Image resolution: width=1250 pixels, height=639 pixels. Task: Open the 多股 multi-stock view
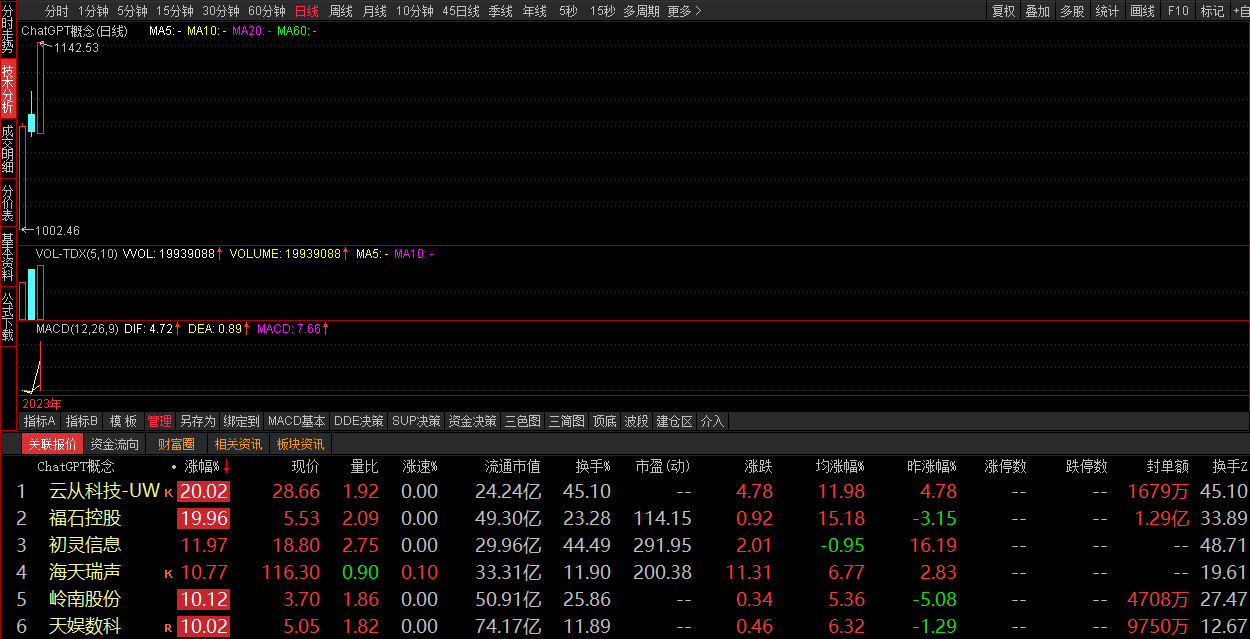pyautogui.click(x=1072, y=11)
